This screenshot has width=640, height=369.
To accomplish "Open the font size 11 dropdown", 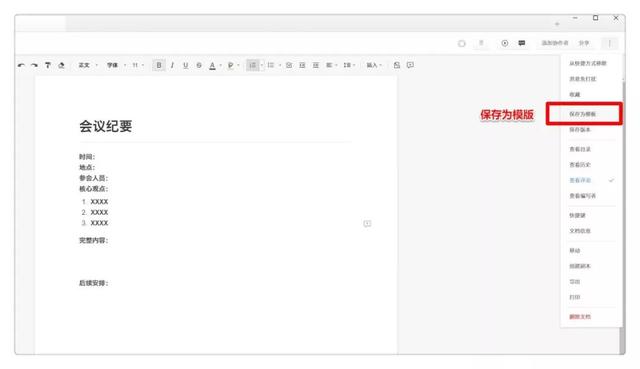I will pyautogui.click(x=138, y=65).
